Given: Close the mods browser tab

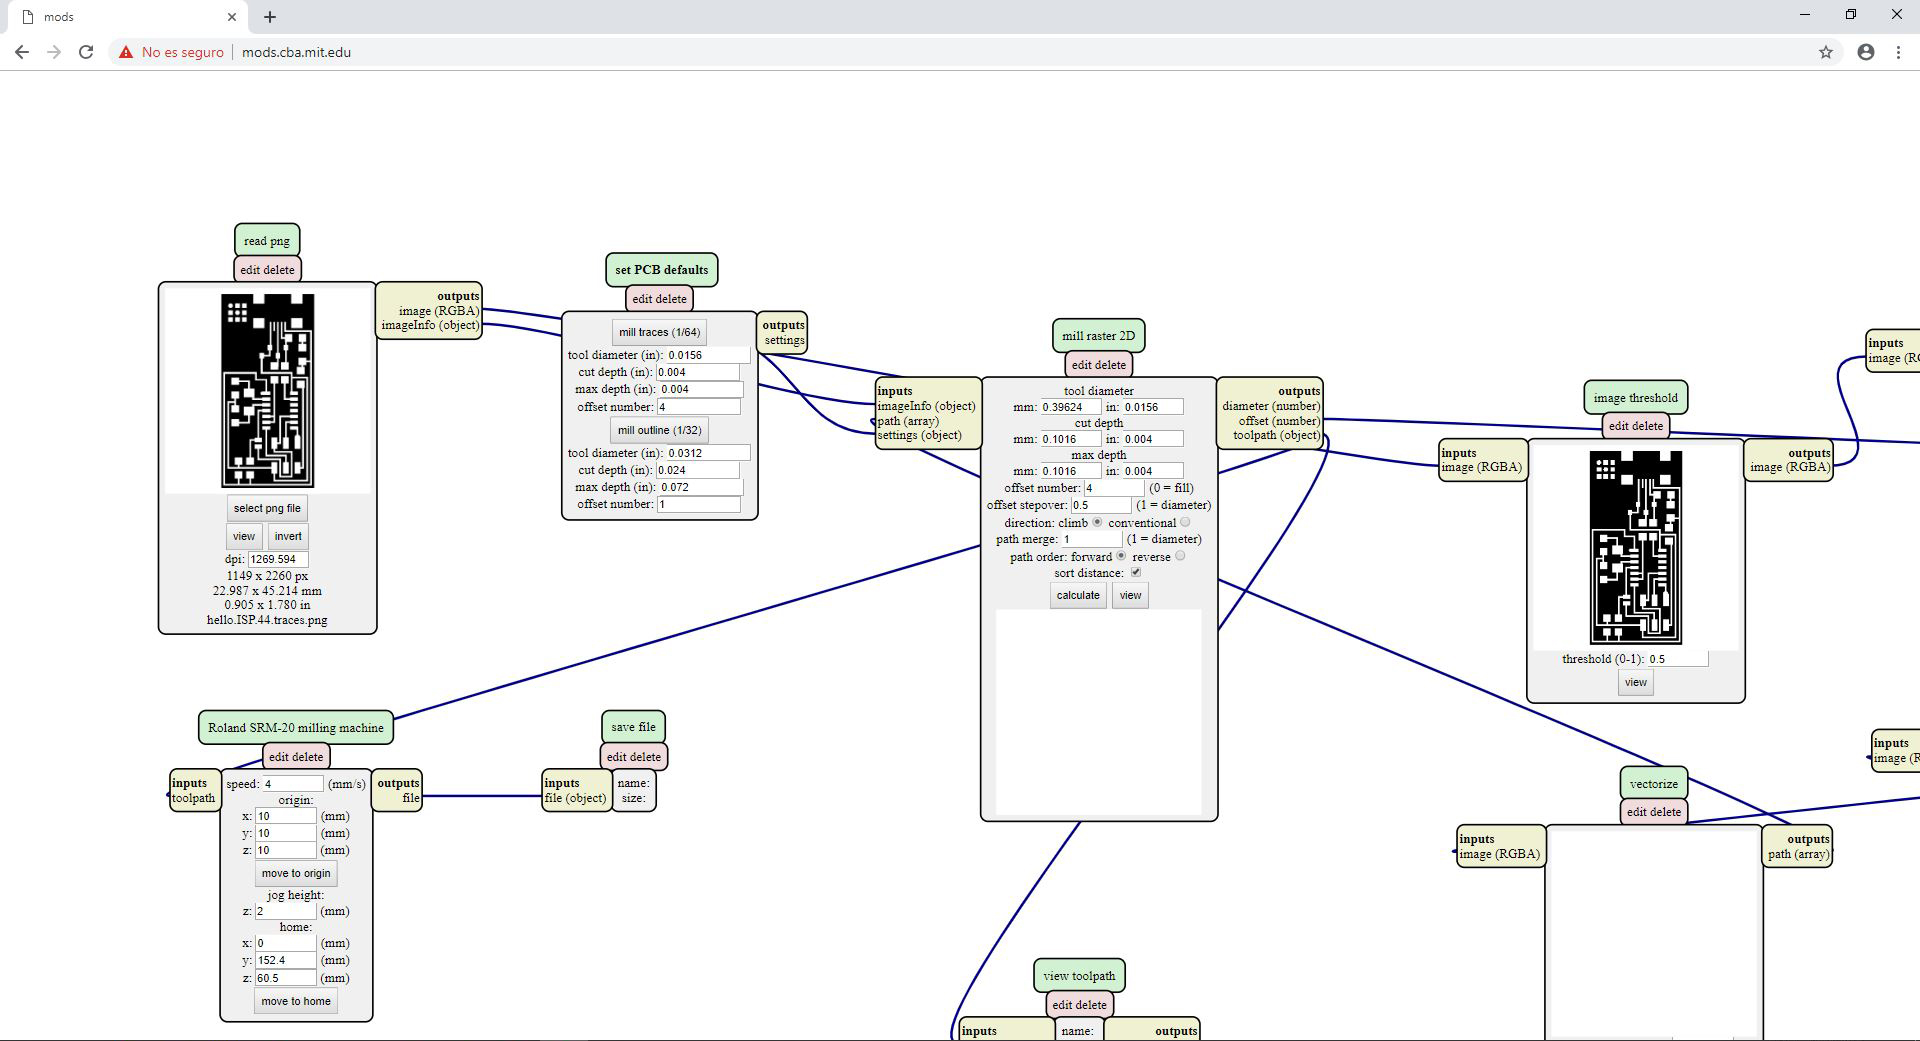Looking at the screenshot, I should pyautogui.click(x=232, y=17).
